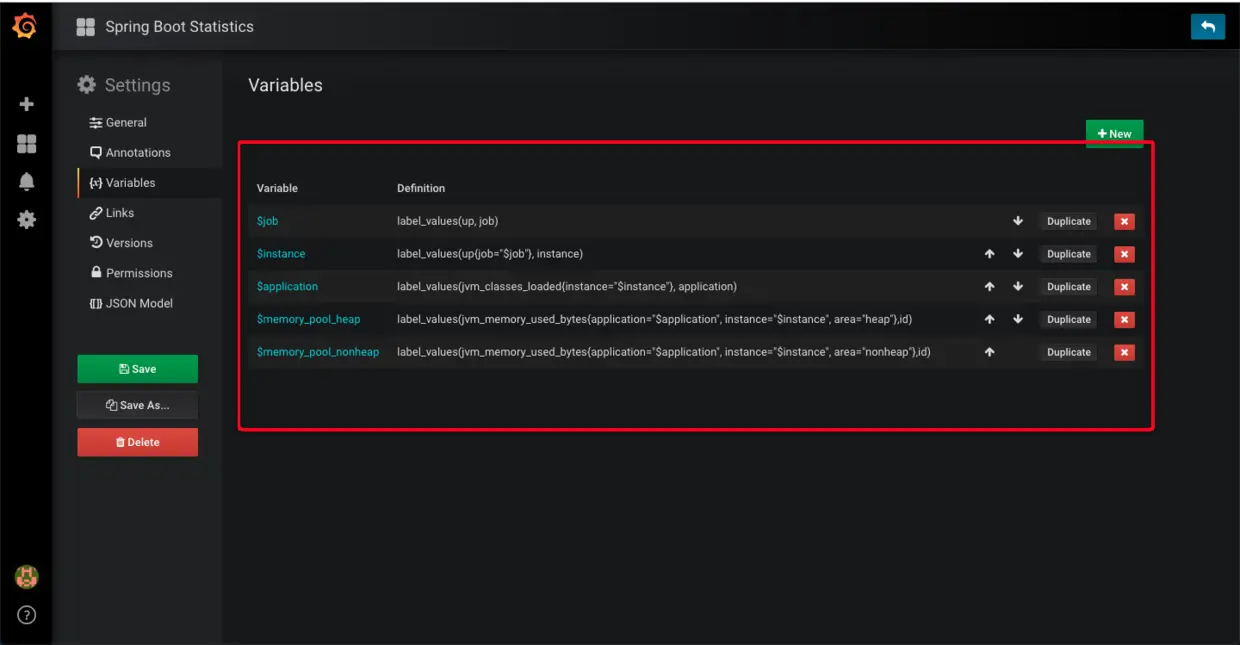The width and height of the screenshot is (1240, 645).
Task: Open the user avatar profile
Action: pyautogui.click(x=26, y=577)
